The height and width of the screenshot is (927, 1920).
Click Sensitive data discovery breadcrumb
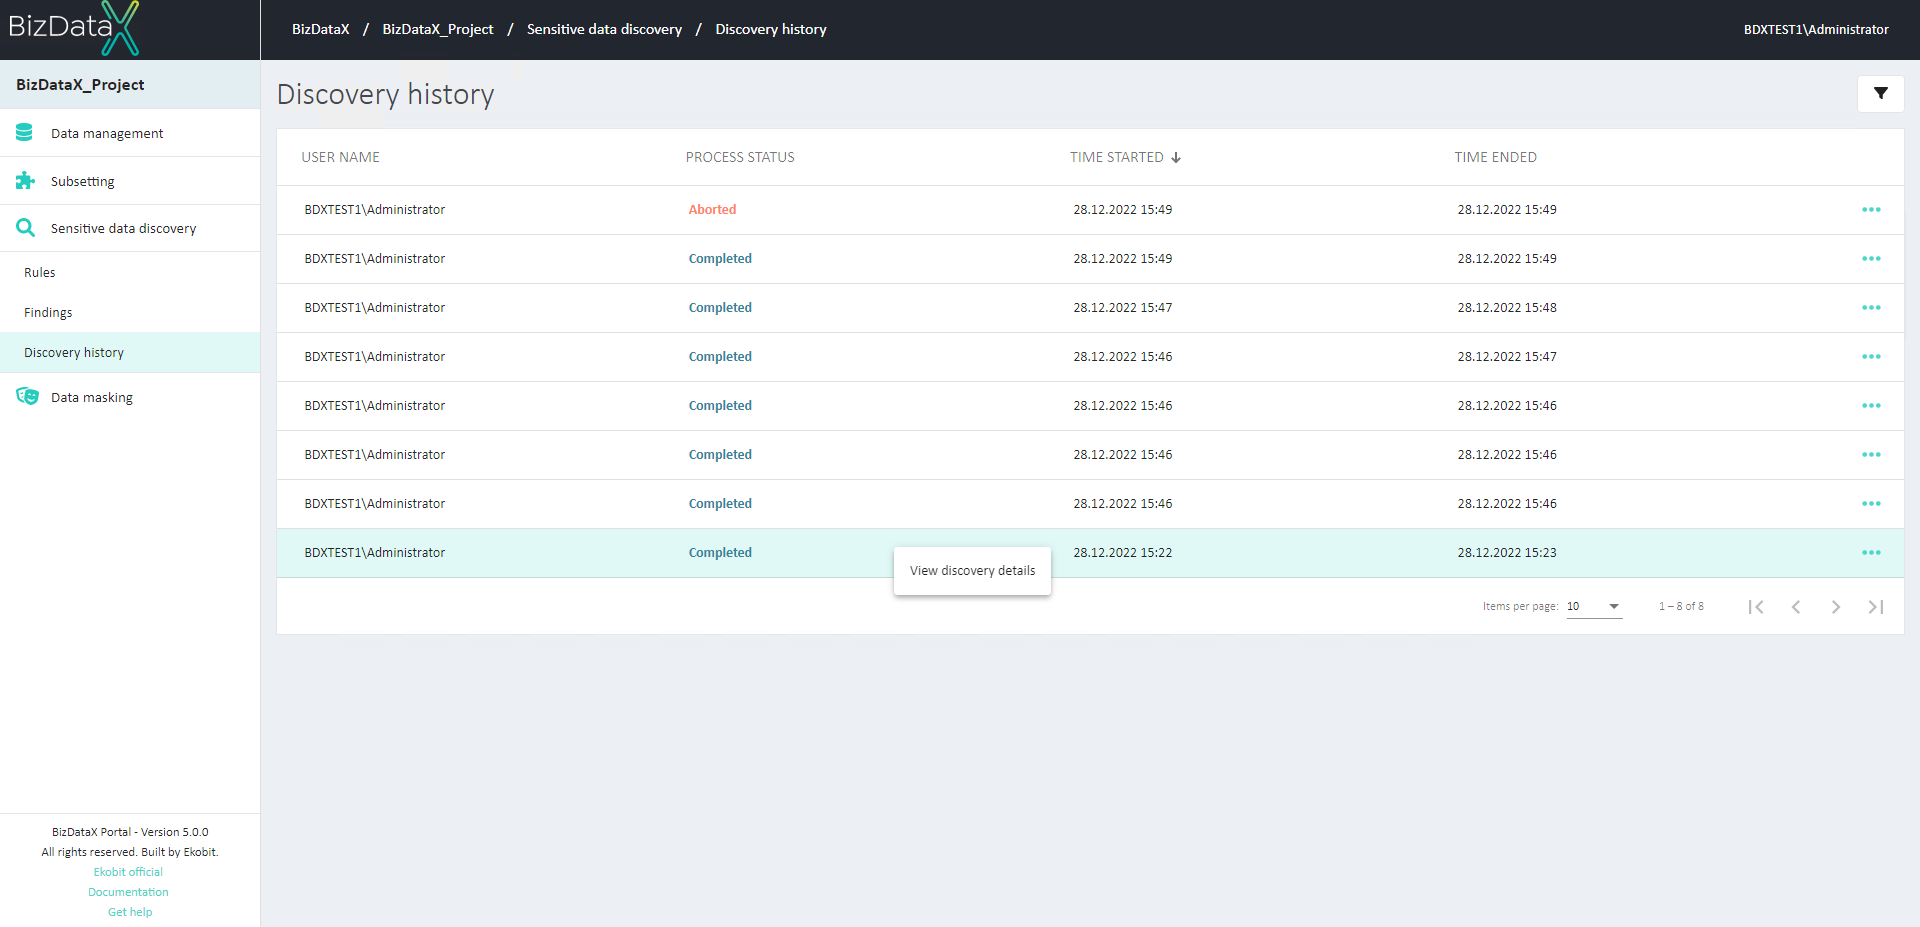(x=604, y=29)
